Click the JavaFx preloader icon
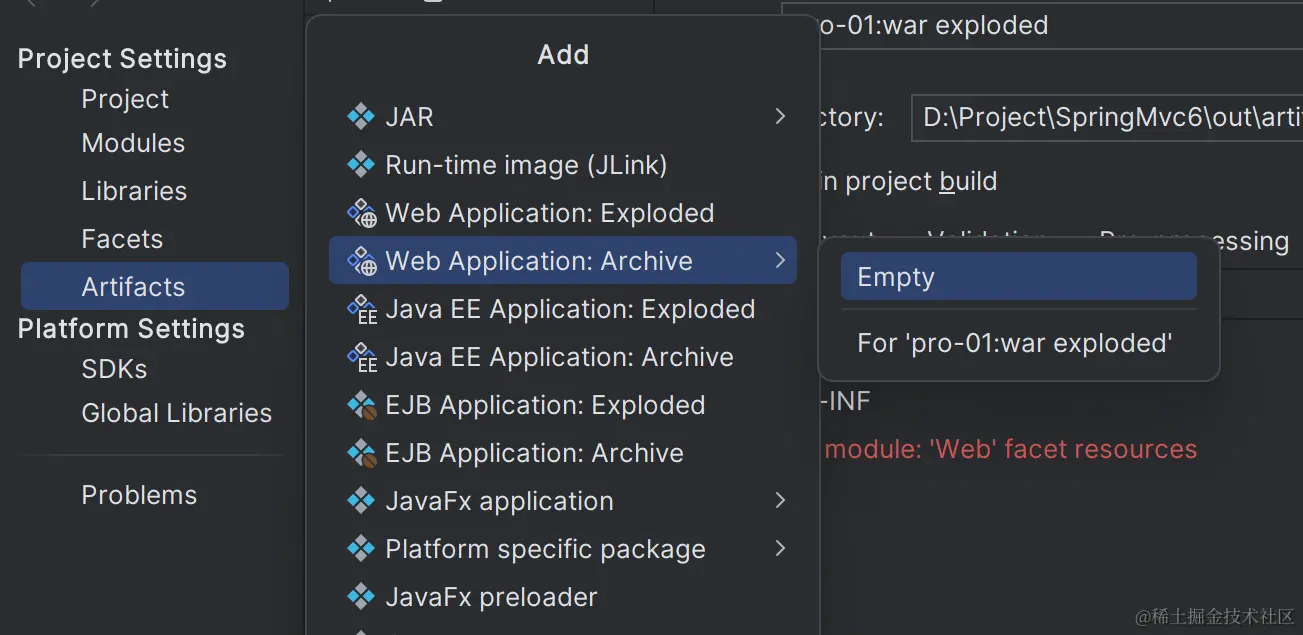The image size is (1303, 635). click(360, 597)
